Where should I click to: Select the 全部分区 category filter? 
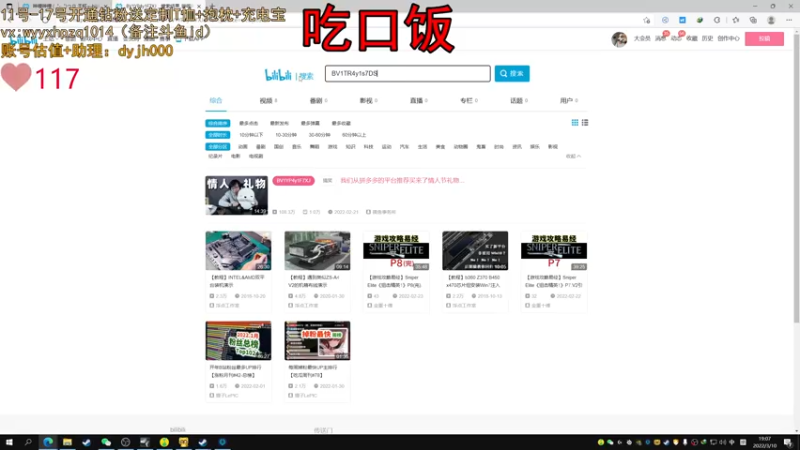tap(217, 146)
